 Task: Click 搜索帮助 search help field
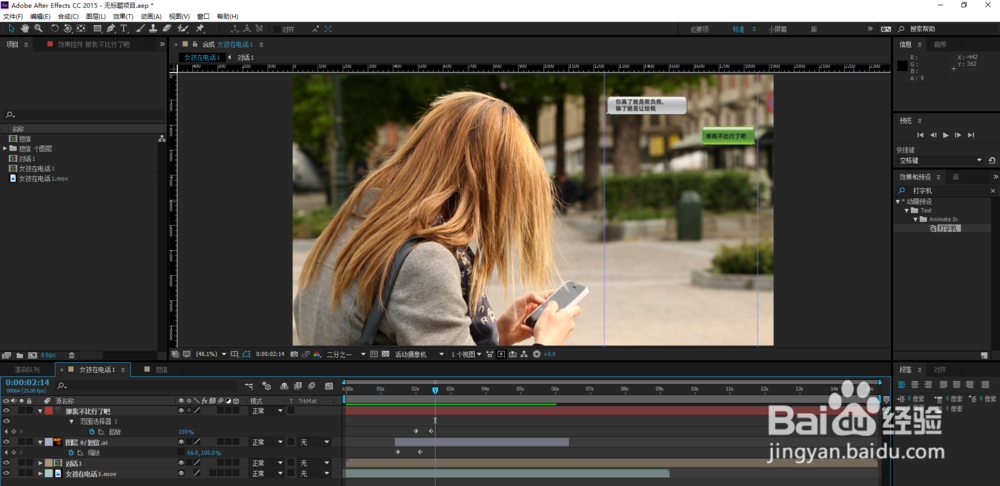coord(948,29)
